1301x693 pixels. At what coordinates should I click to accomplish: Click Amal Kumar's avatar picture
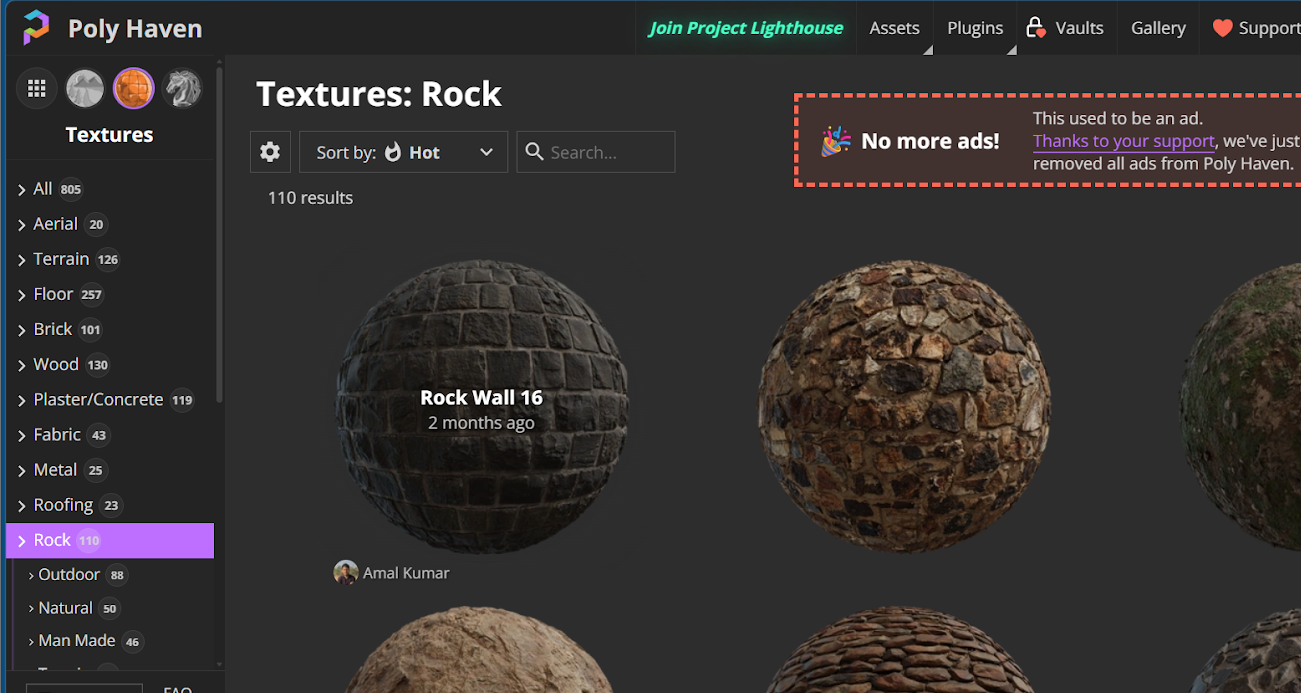point(346,573)
